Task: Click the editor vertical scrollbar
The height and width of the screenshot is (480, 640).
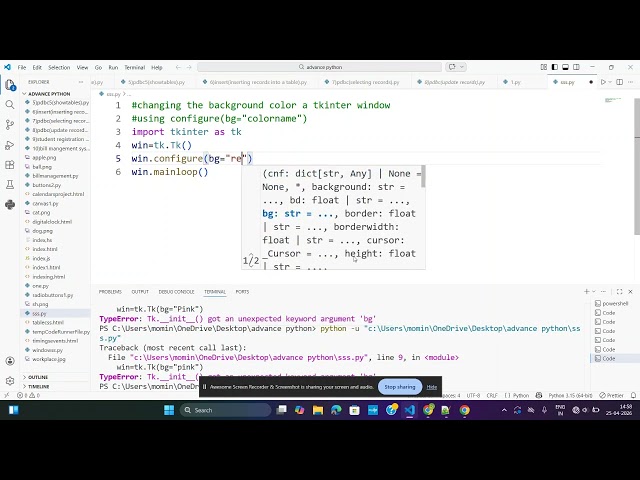Action: coord(637,166)
